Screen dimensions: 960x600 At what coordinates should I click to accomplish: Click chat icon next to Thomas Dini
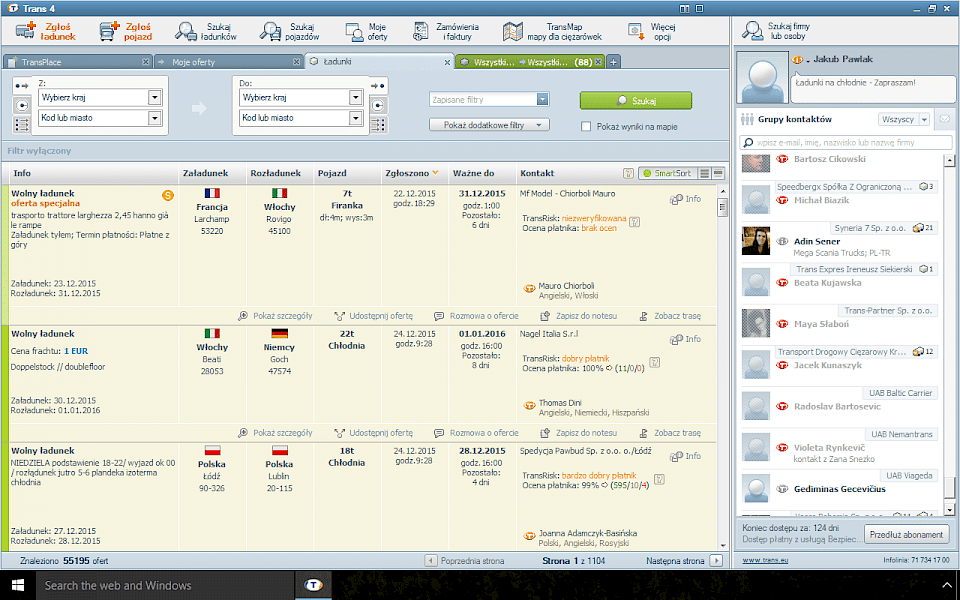point(530,405)
